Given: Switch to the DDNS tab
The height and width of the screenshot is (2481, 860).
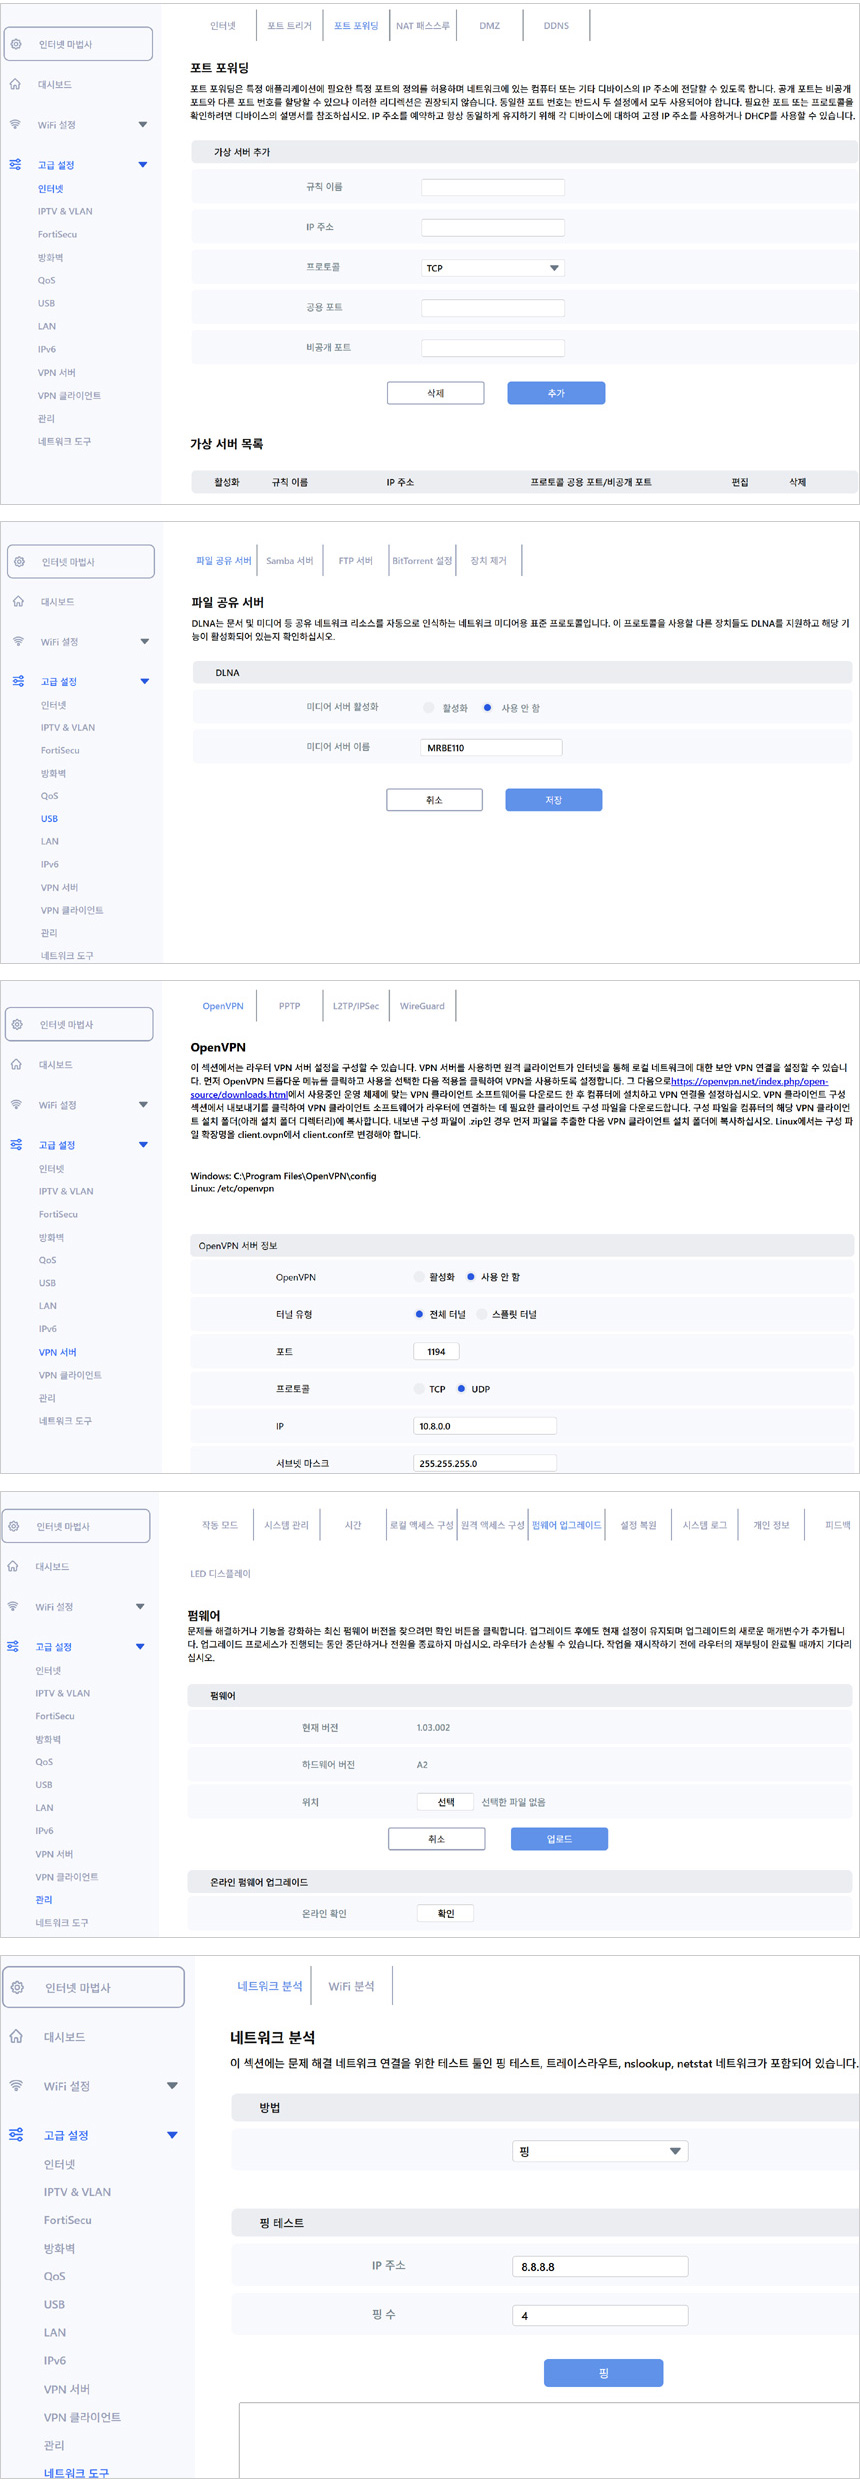Looking at the screenshot, I should point(556,26).
